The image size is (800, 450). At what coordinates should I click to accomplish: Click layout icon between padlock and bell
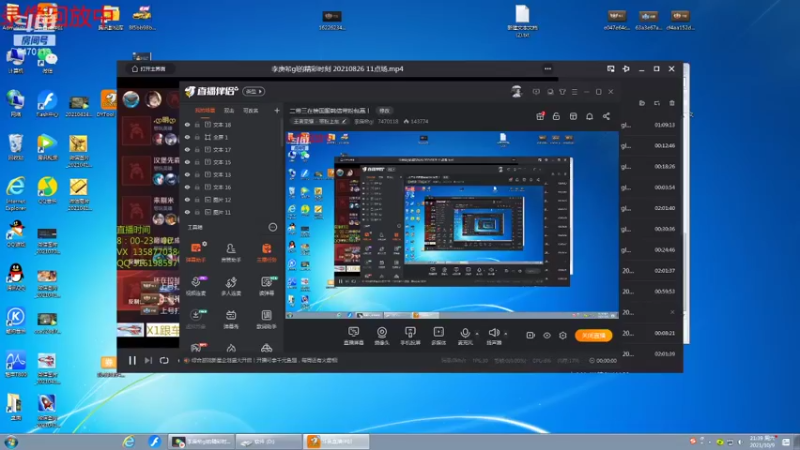573,116
